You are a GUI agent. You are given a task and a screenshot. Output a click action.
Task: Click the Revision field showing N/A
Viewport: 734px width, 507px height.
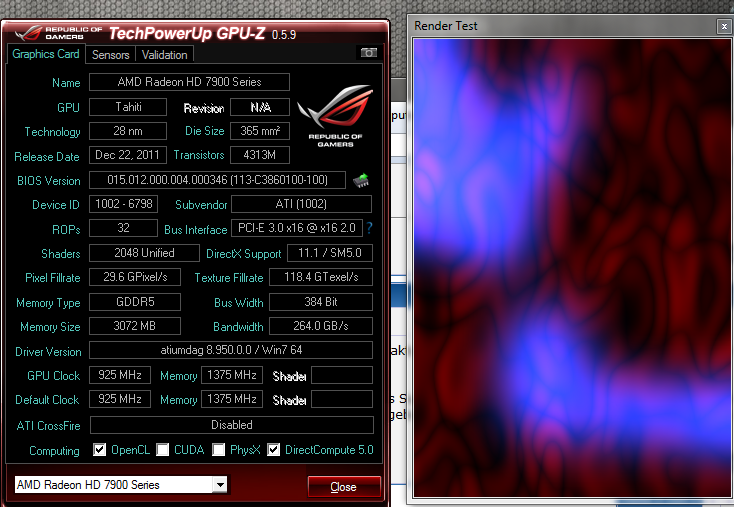pos(260,107)
